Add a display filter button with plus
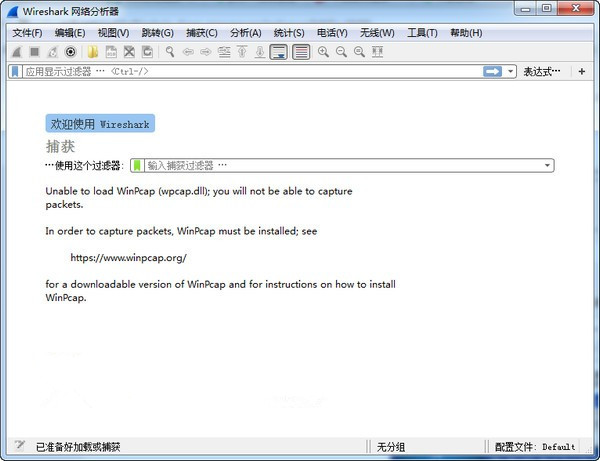The width and height of the screenshot is (600, 461). [x=582, y=72]
